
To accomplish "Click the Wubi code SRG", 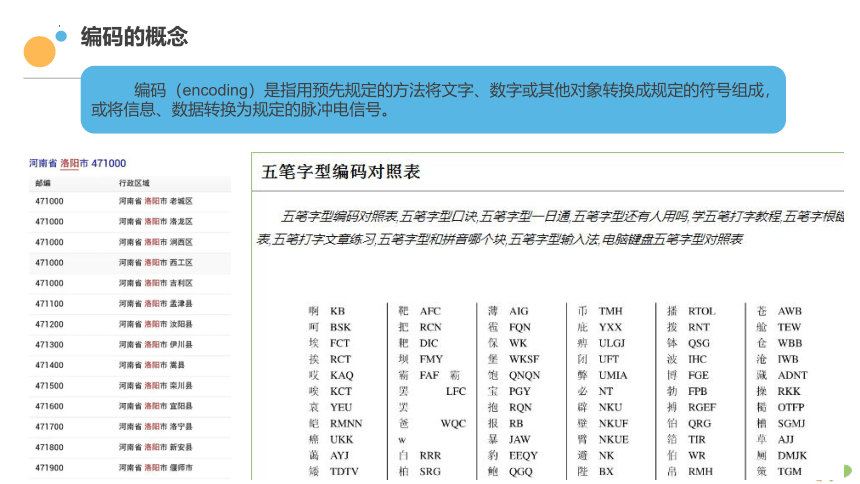I will [x=430, y=471].
